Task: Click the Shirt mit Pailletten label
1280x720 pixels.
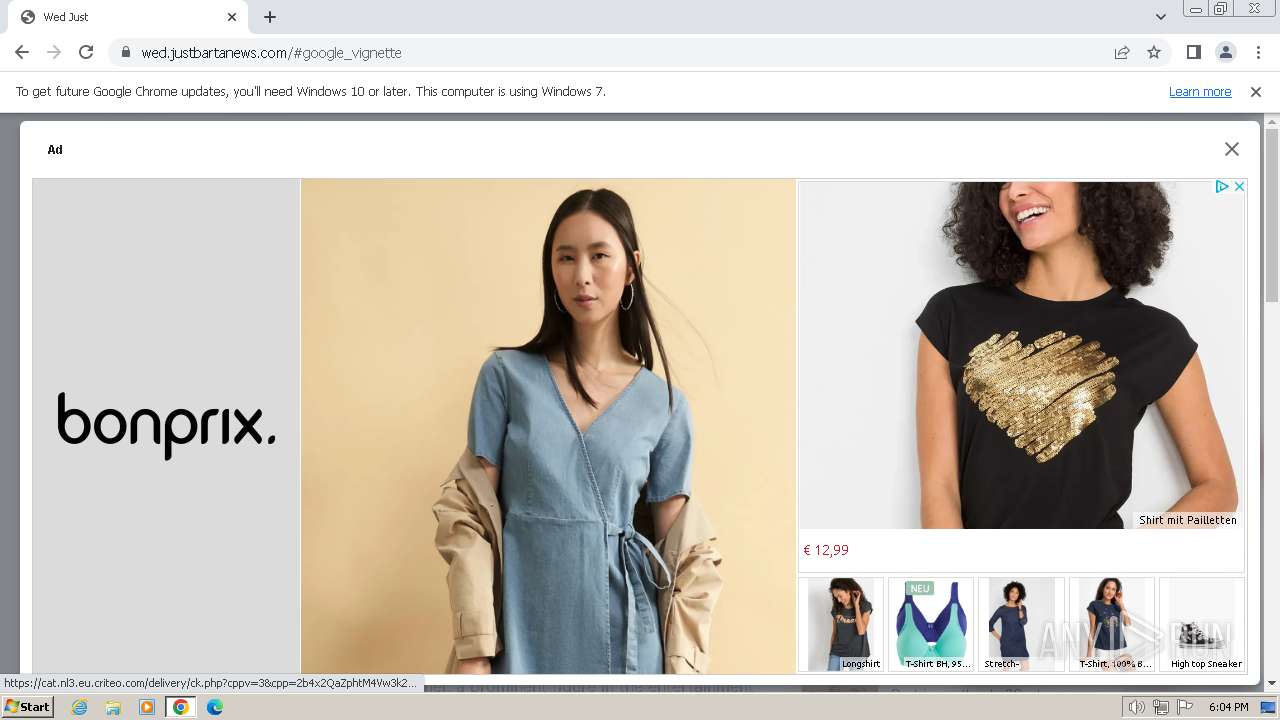Action: [1188, 520]
